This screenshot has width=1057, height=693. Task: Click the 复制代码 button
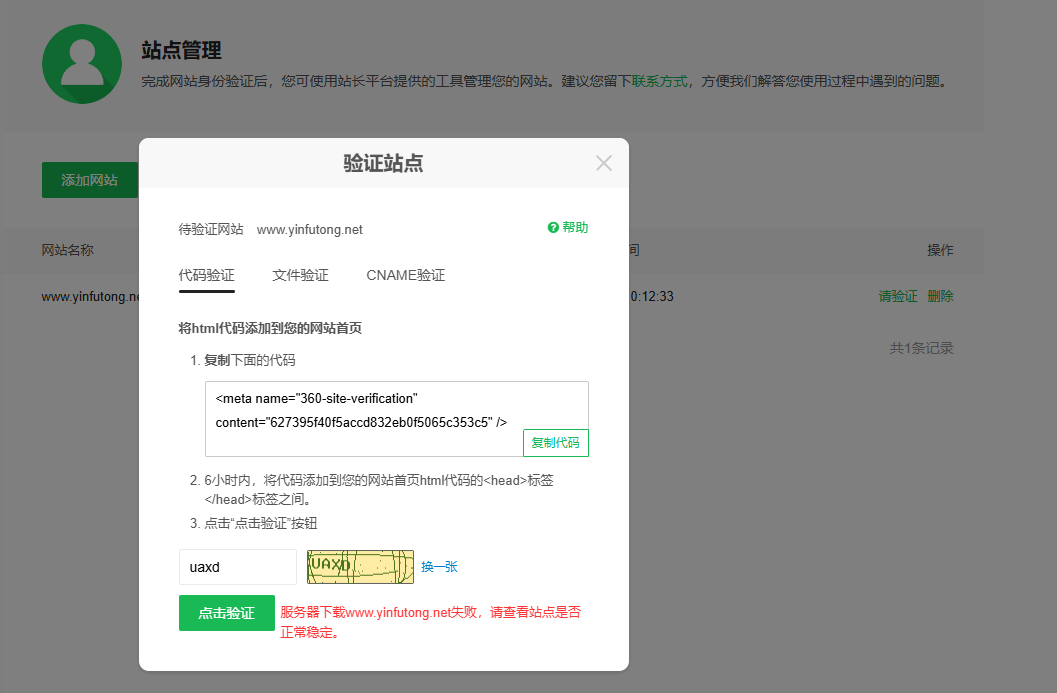pos(555,443)
